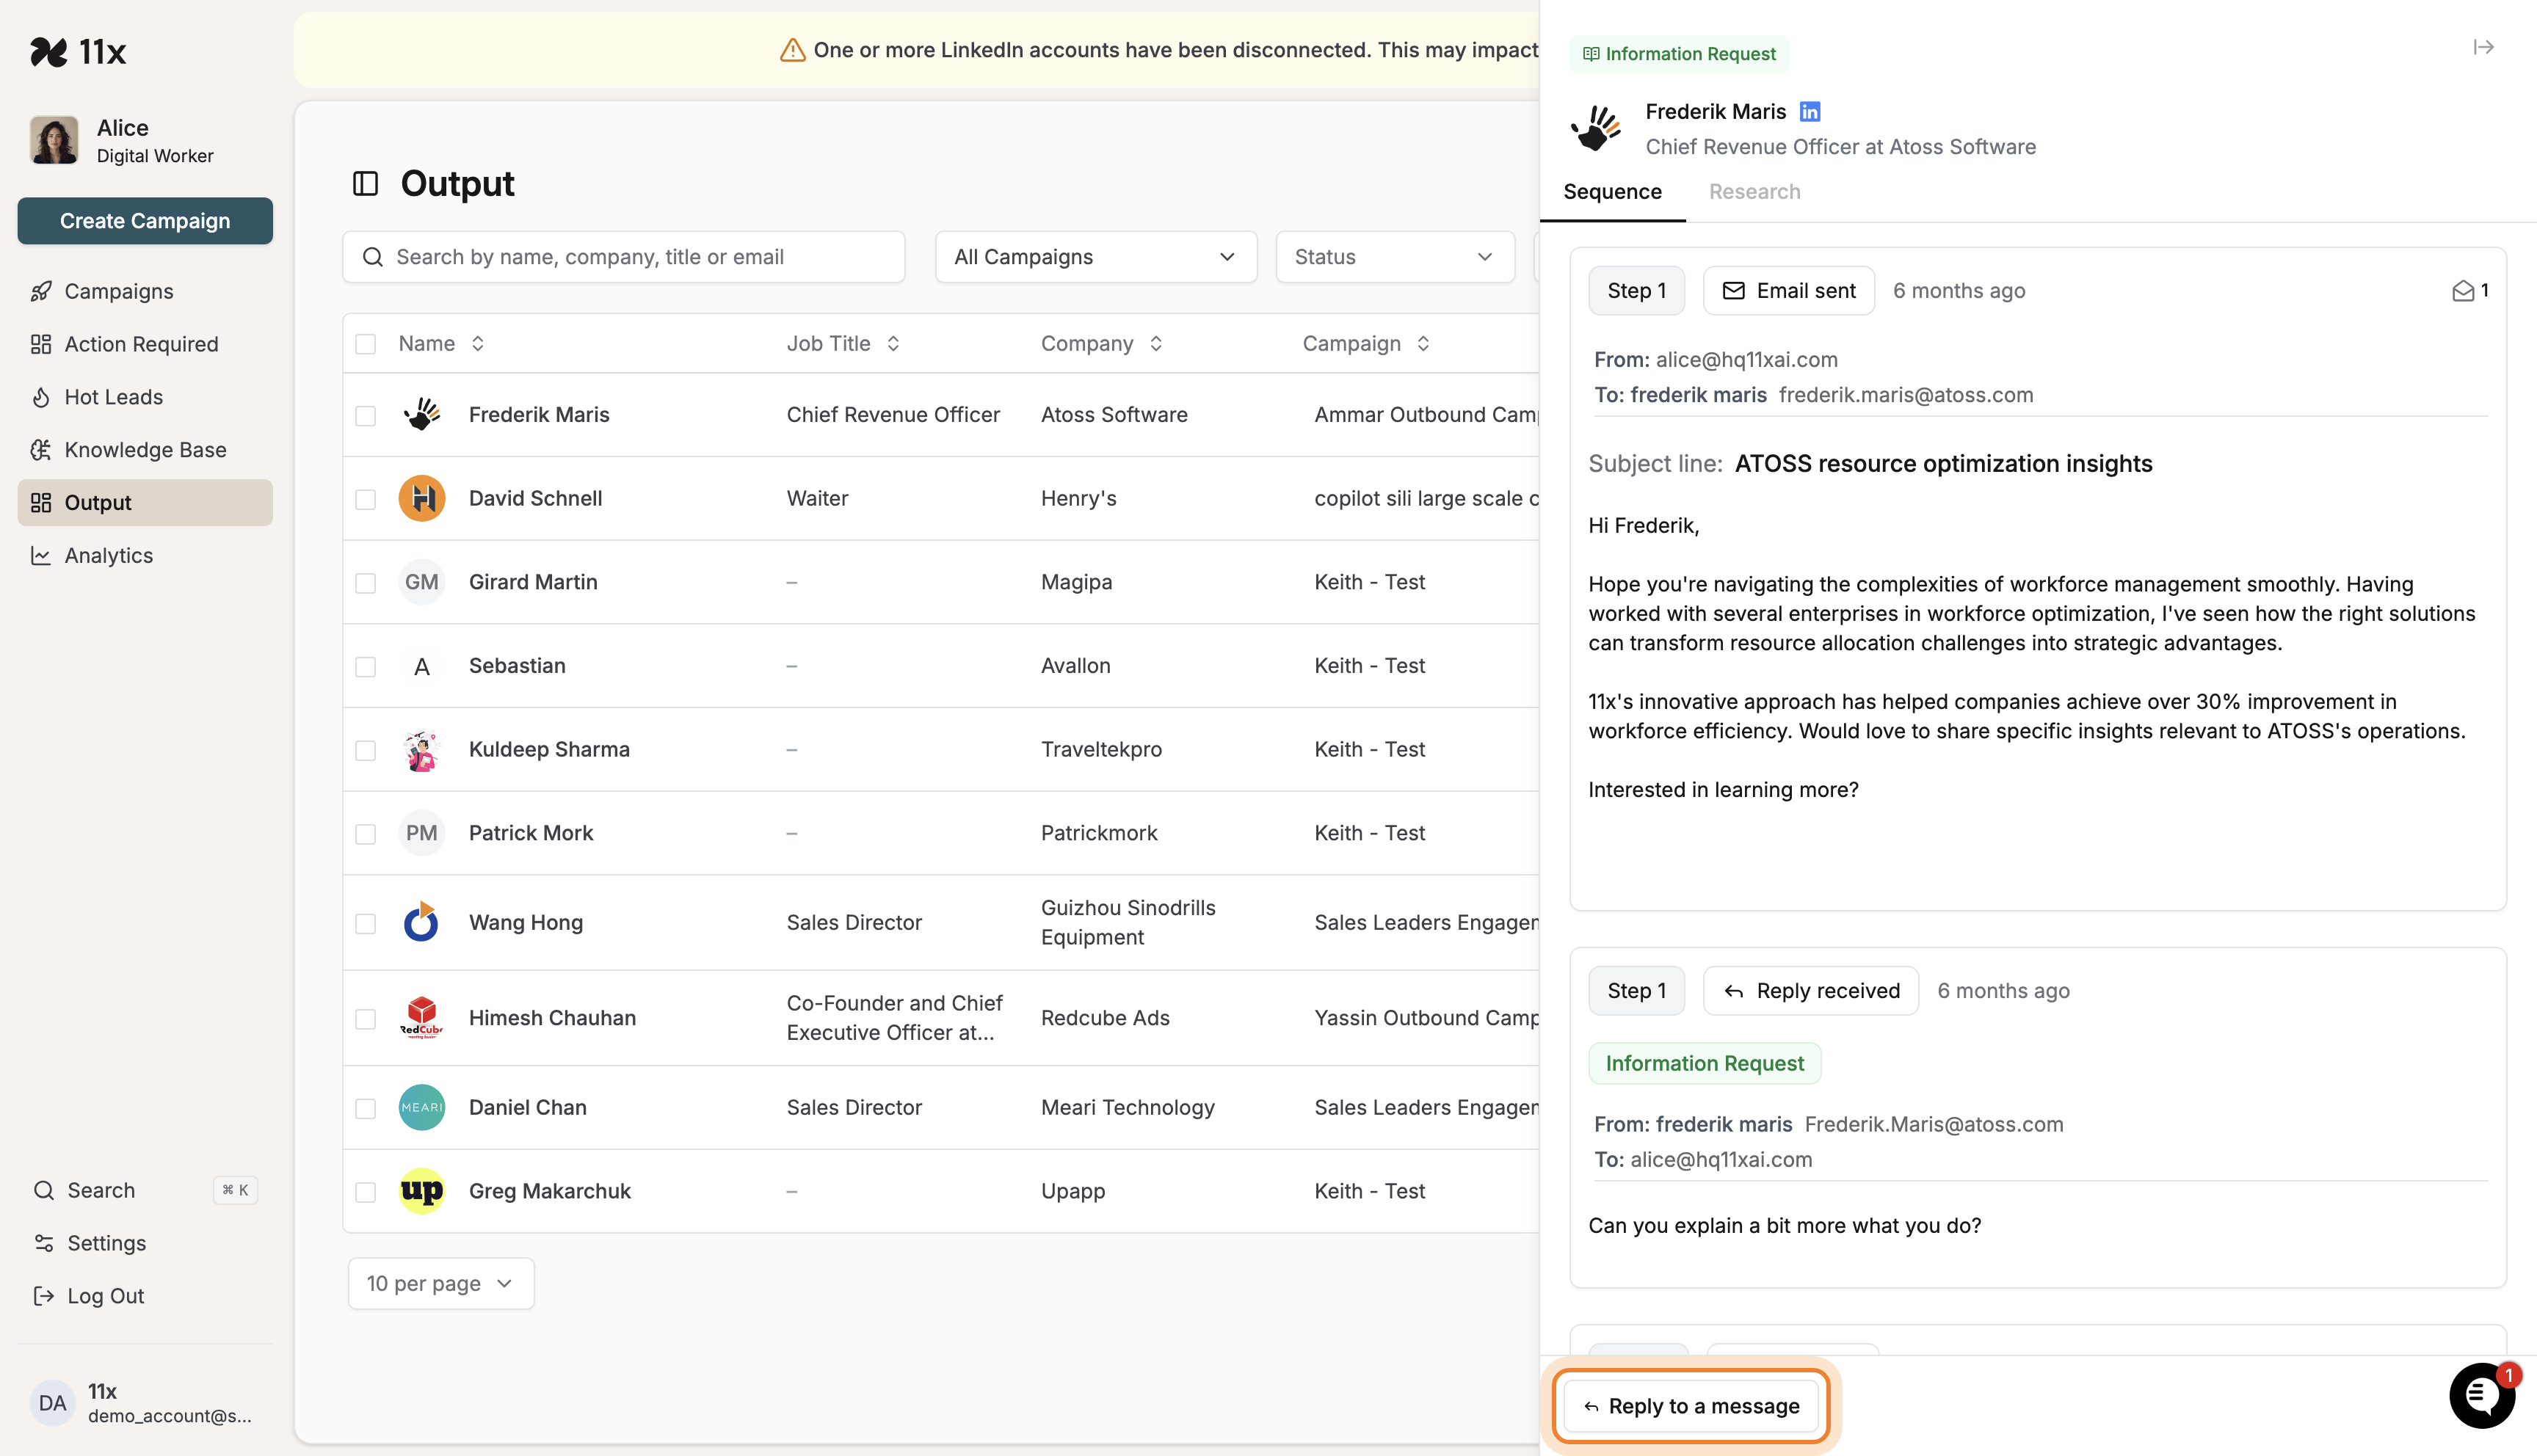Viewport: 2537px width, 1456px height.
Task: Open the Analytics view
Action: (x=108, y=555)
